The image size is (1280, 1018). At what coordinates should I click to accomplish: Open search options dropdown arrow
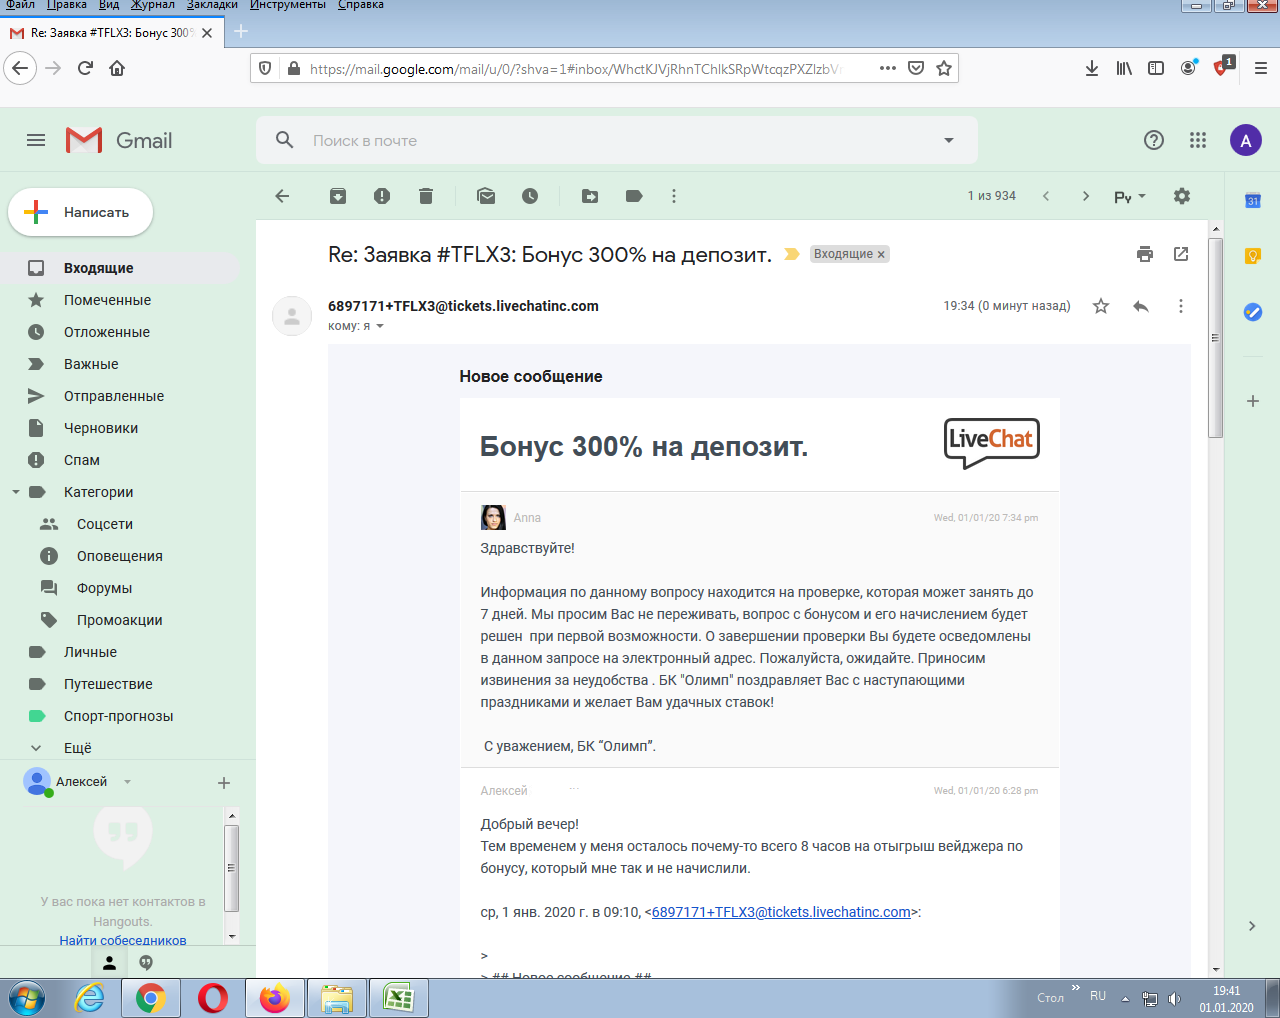tap(949, 140)
